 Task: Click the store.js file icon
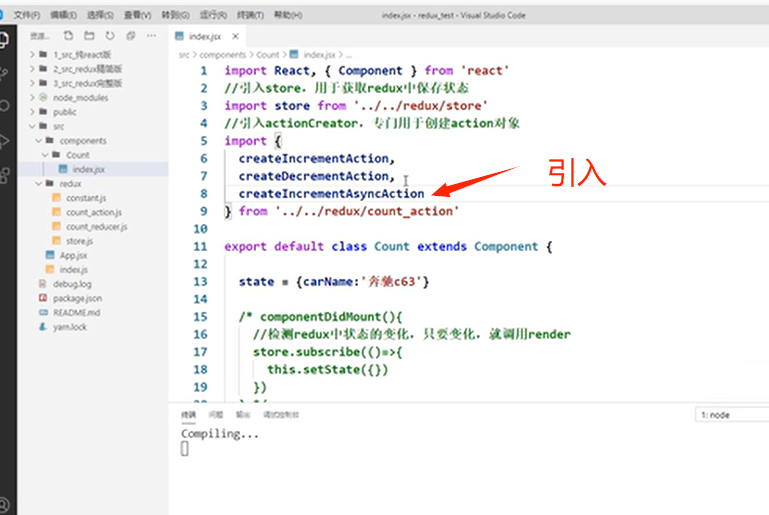[56, 240]
